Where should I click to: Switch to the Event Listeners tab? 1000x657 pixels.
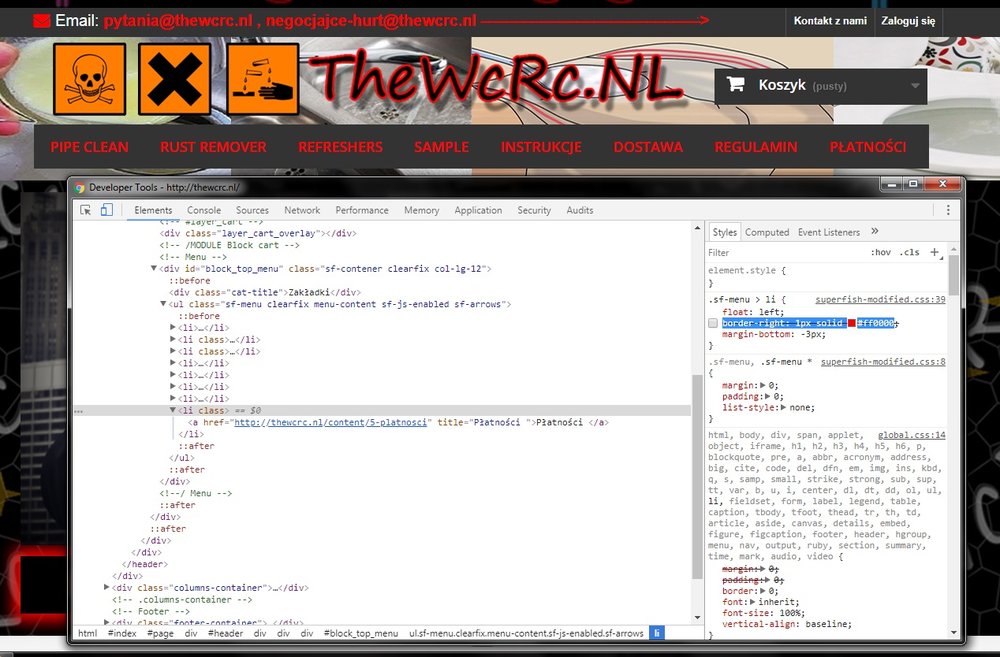coord(828,232)
